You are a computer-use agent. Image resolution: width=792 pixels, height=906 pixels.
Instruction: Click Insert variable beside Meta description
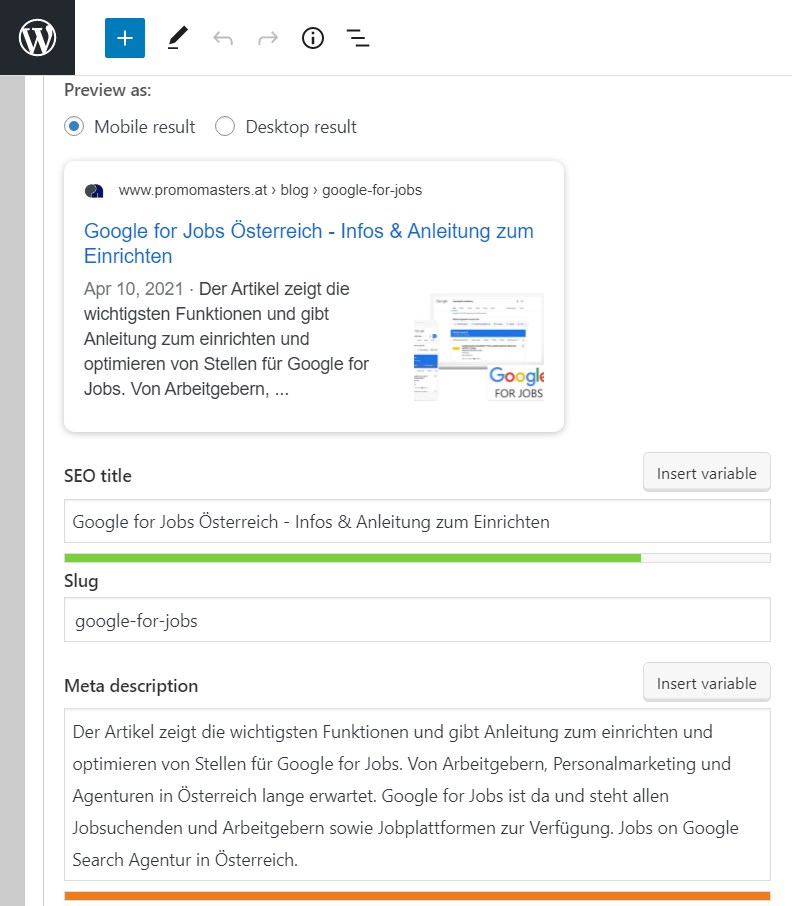706,683
